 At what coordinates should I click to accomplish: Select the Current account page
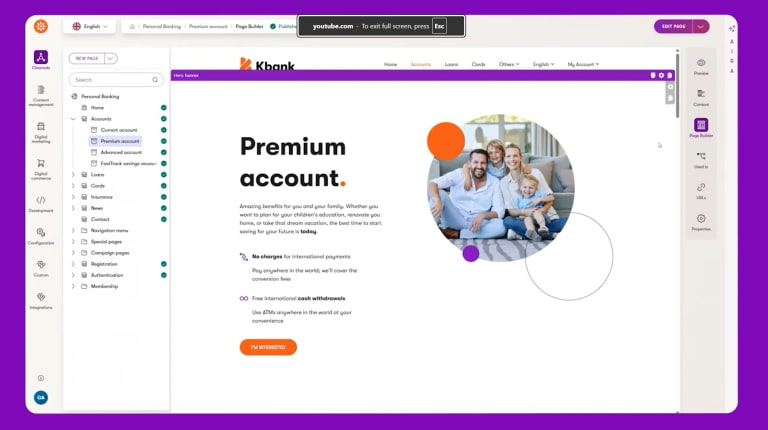point(119,130)
